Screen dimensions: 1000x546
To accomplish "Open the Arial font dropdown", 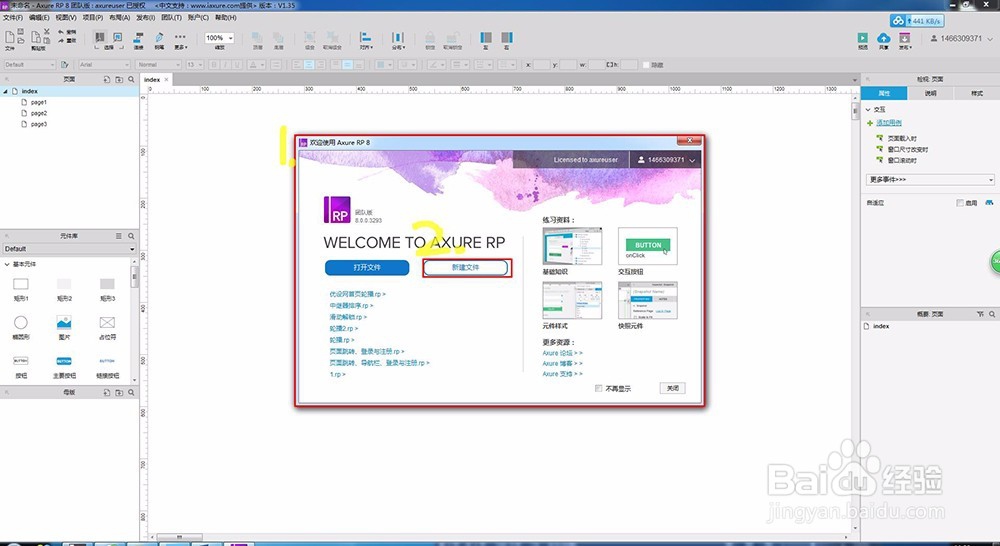I will 105,65.
